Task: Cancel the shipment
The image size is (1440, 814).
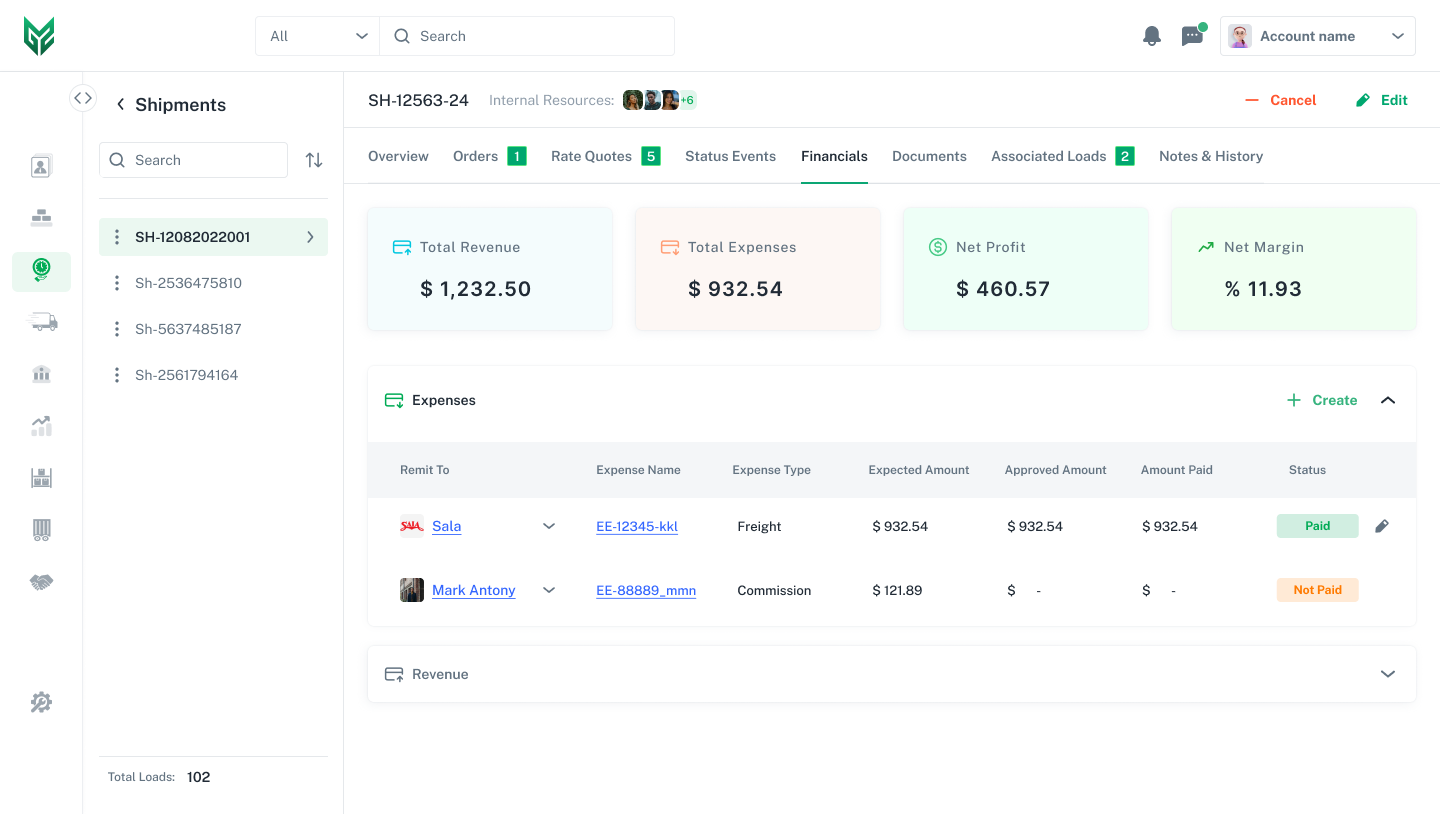Action: pyautogui.click(x=1280, y=100)
